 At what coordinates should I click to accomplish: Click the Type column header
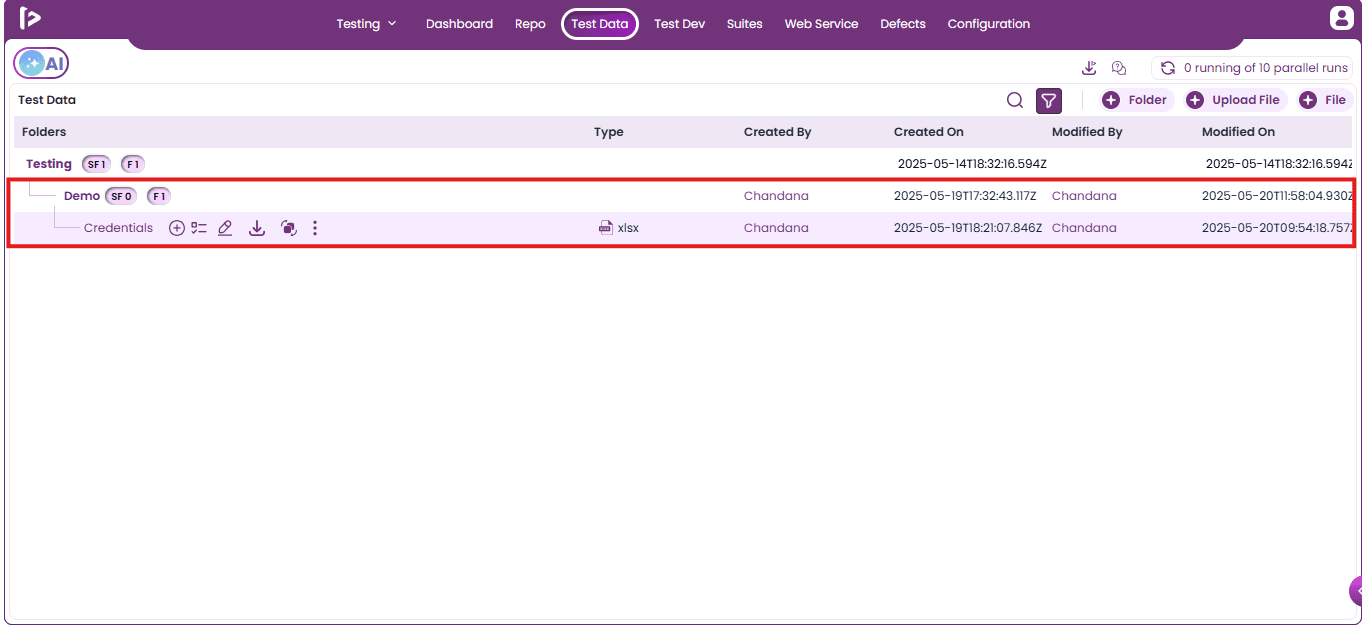click(x=608, y=132)
